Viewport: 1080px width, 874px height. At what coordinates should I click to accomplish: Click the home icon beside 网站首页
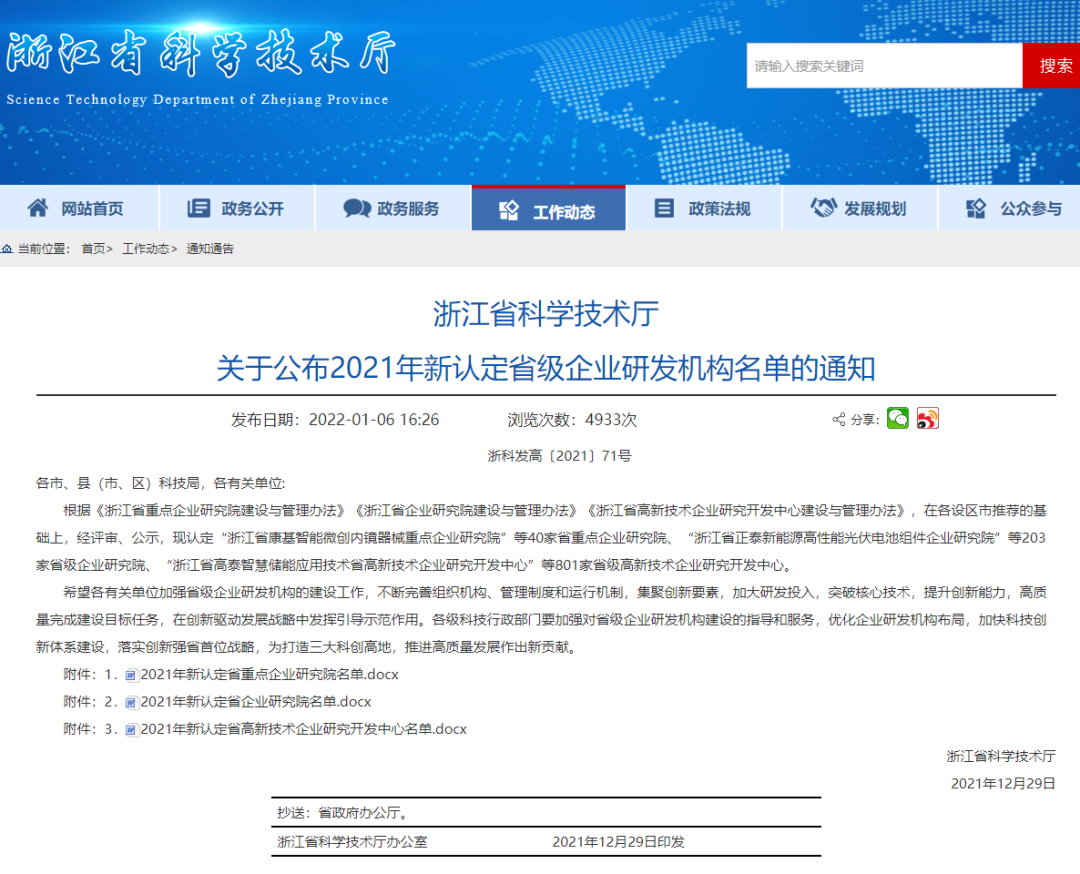pos(38,207)
